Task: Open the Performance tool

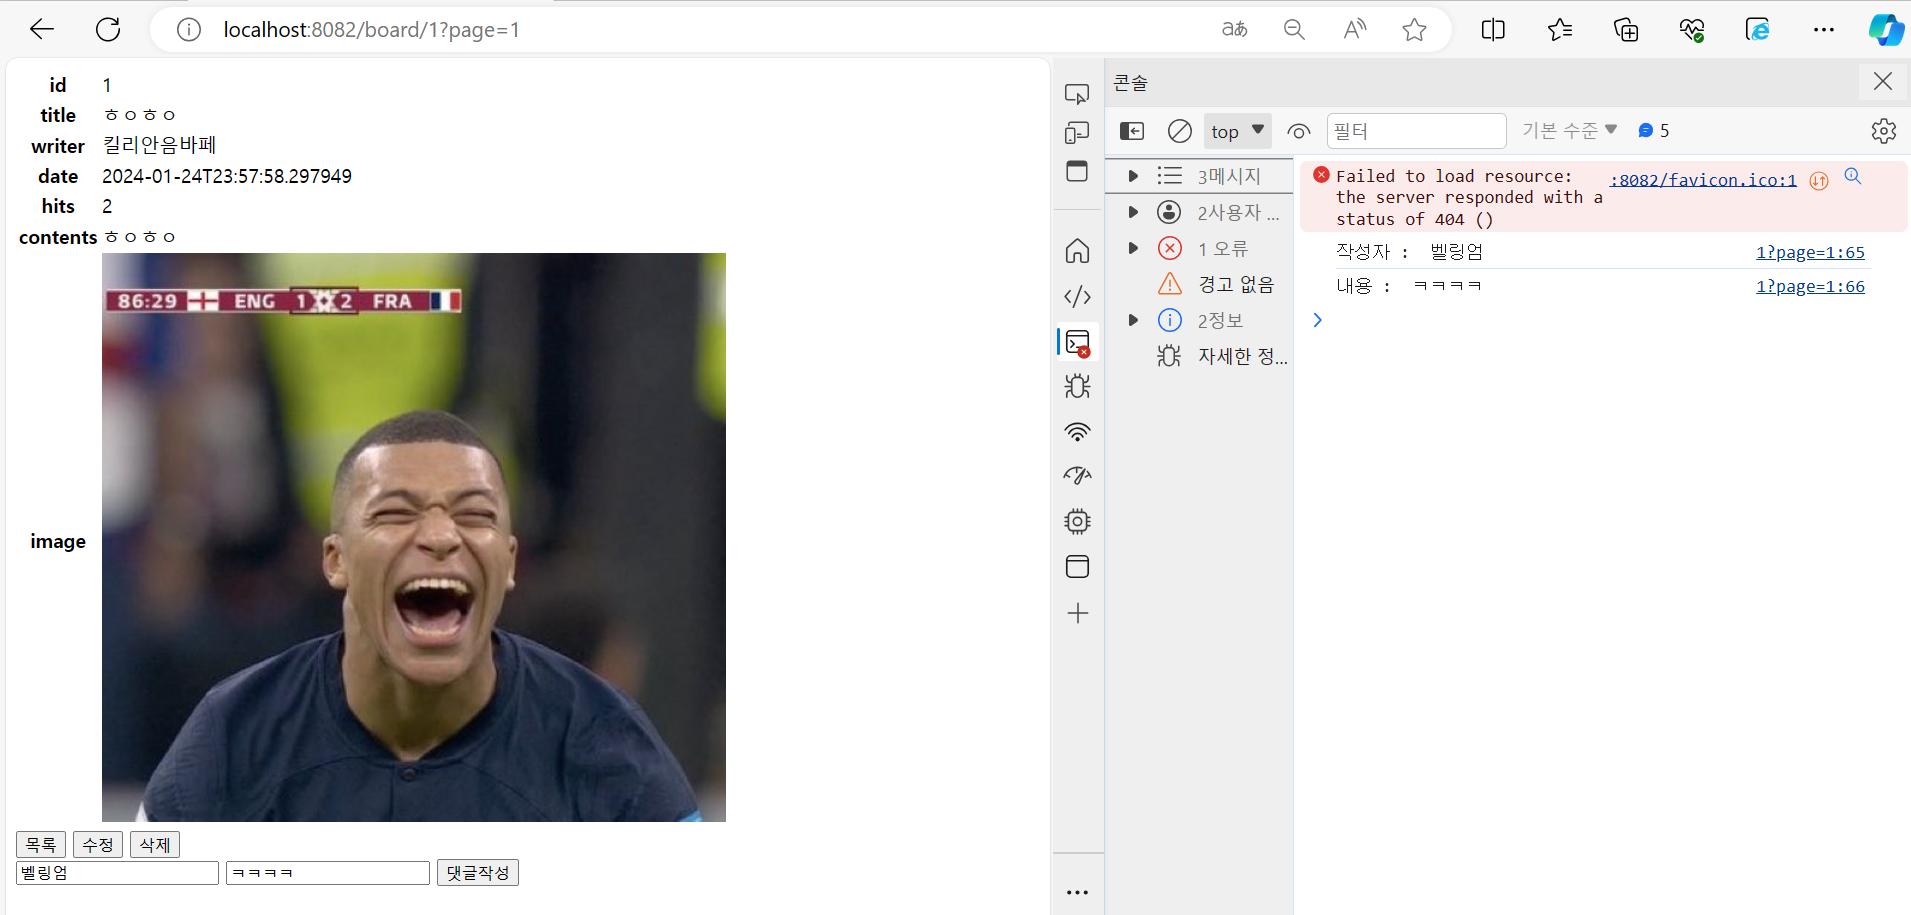Action: pos(1077,476)
